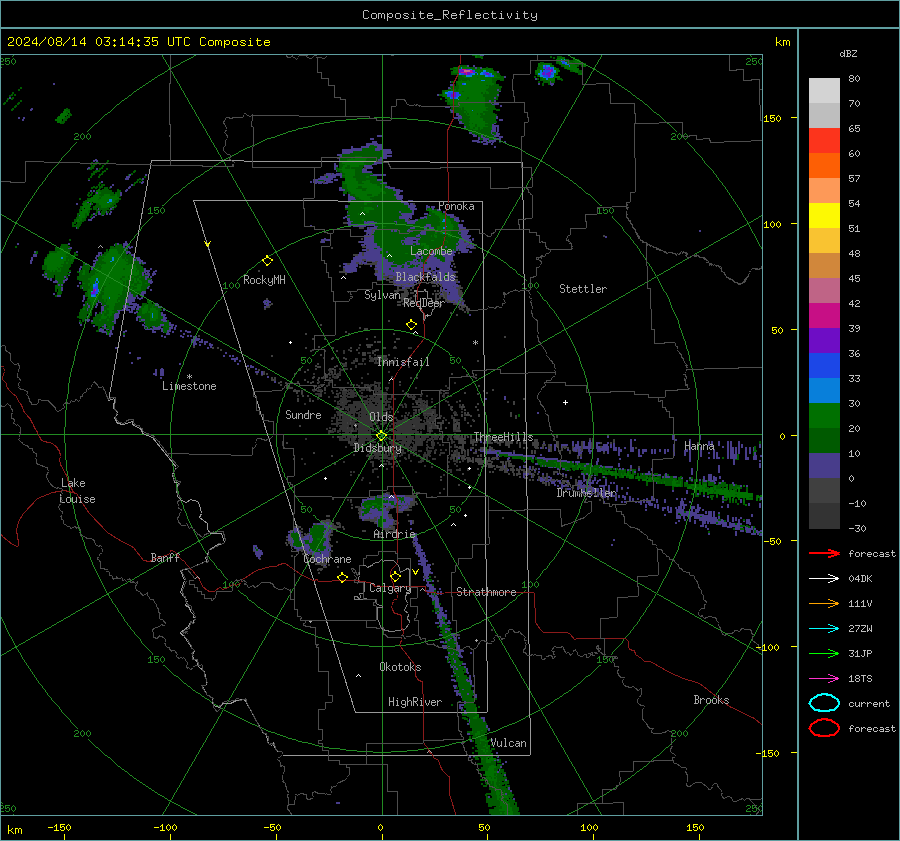Click the dBZ heading above color scale
Image resolution: width=900 pixels, height=841 pixels.
(x=848, y=53)
